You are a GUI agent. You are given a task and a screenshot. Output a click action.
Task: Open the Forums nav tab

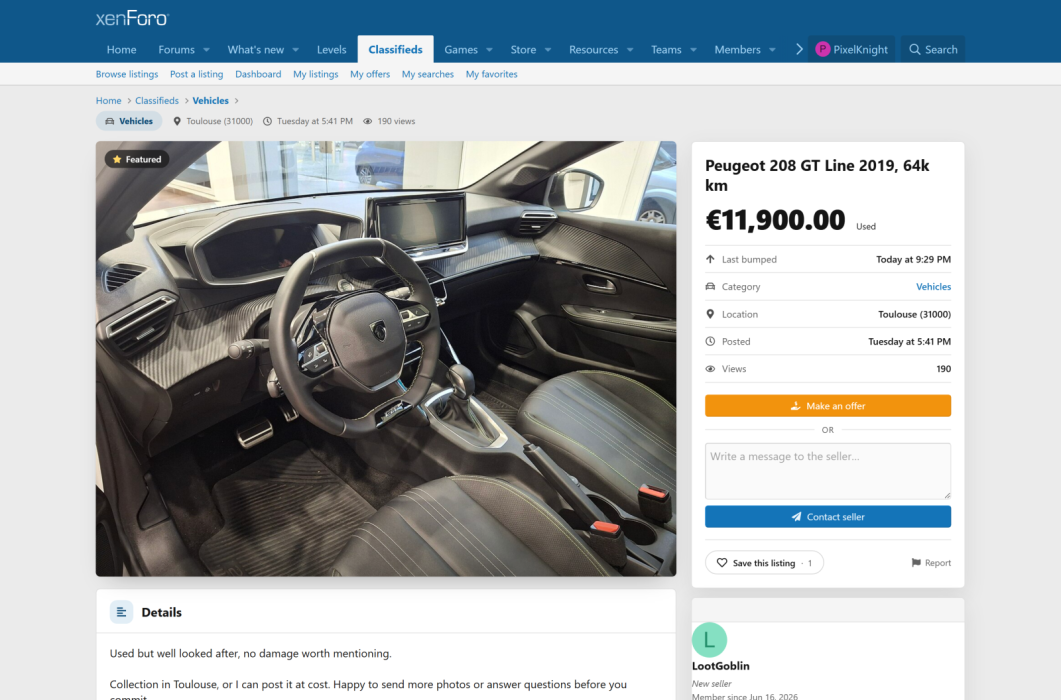[177, 49]
